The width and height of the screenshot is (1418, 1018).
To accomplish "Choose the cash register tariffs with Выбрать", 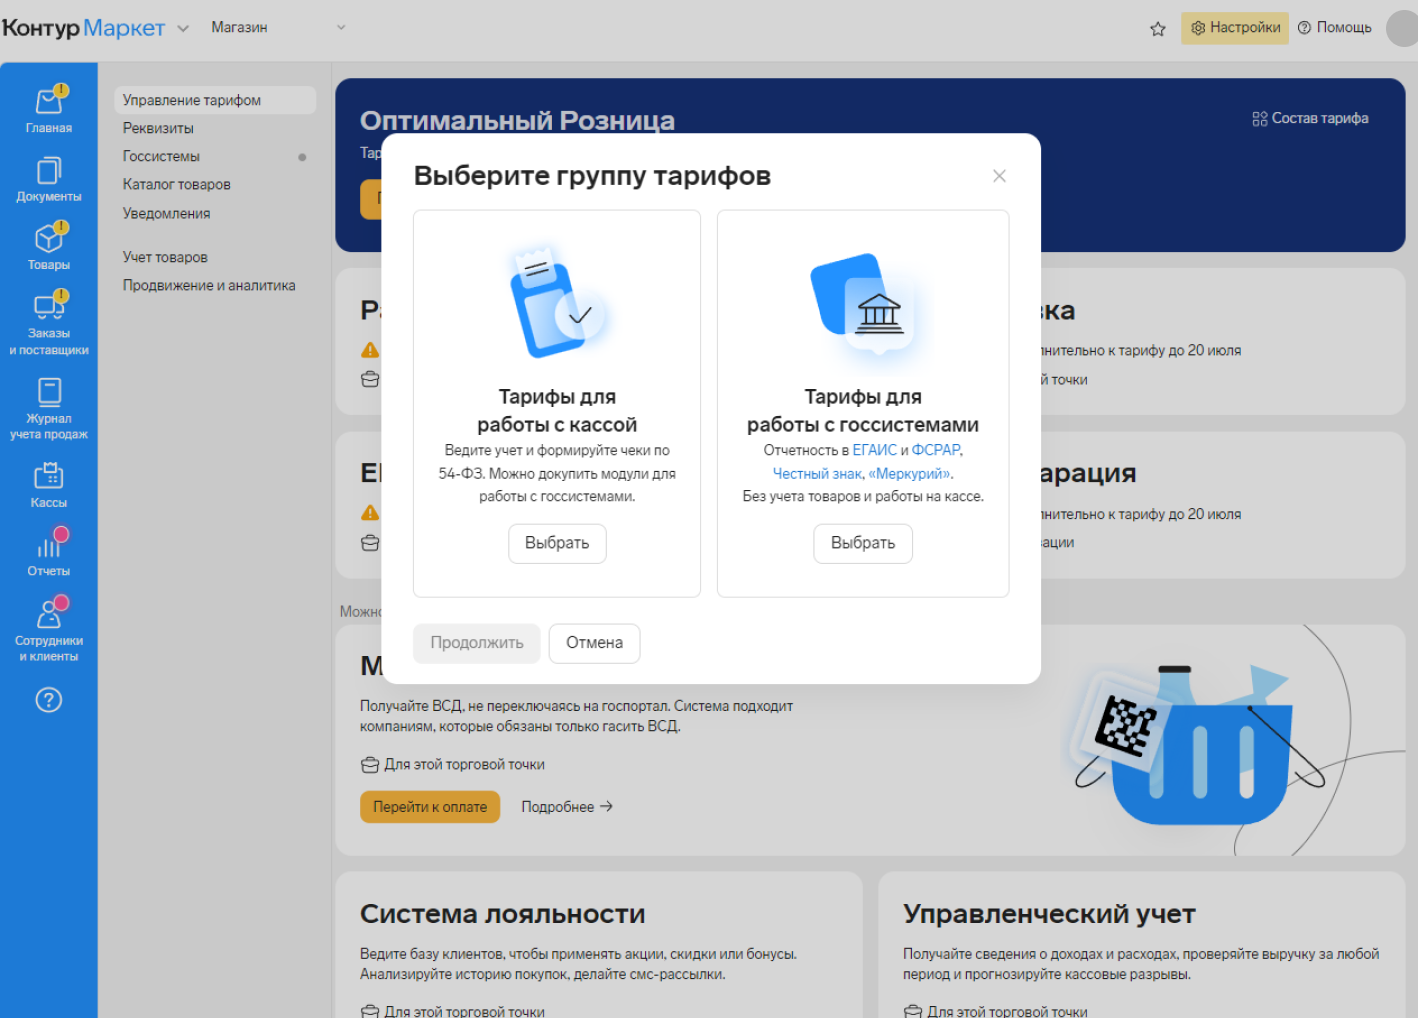I will click(557, 543).
